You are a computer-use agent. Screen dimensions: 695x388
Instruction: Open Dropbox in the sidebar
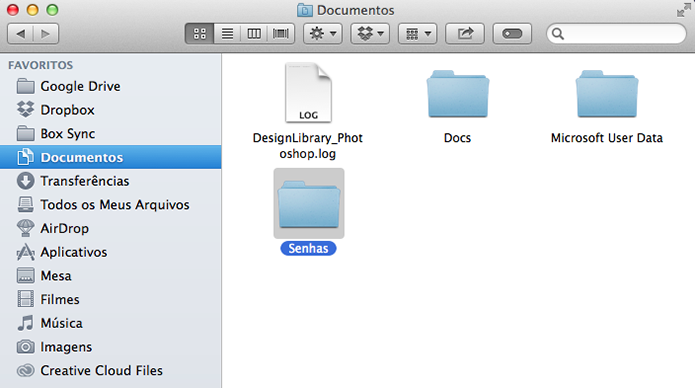pos(111,110)
